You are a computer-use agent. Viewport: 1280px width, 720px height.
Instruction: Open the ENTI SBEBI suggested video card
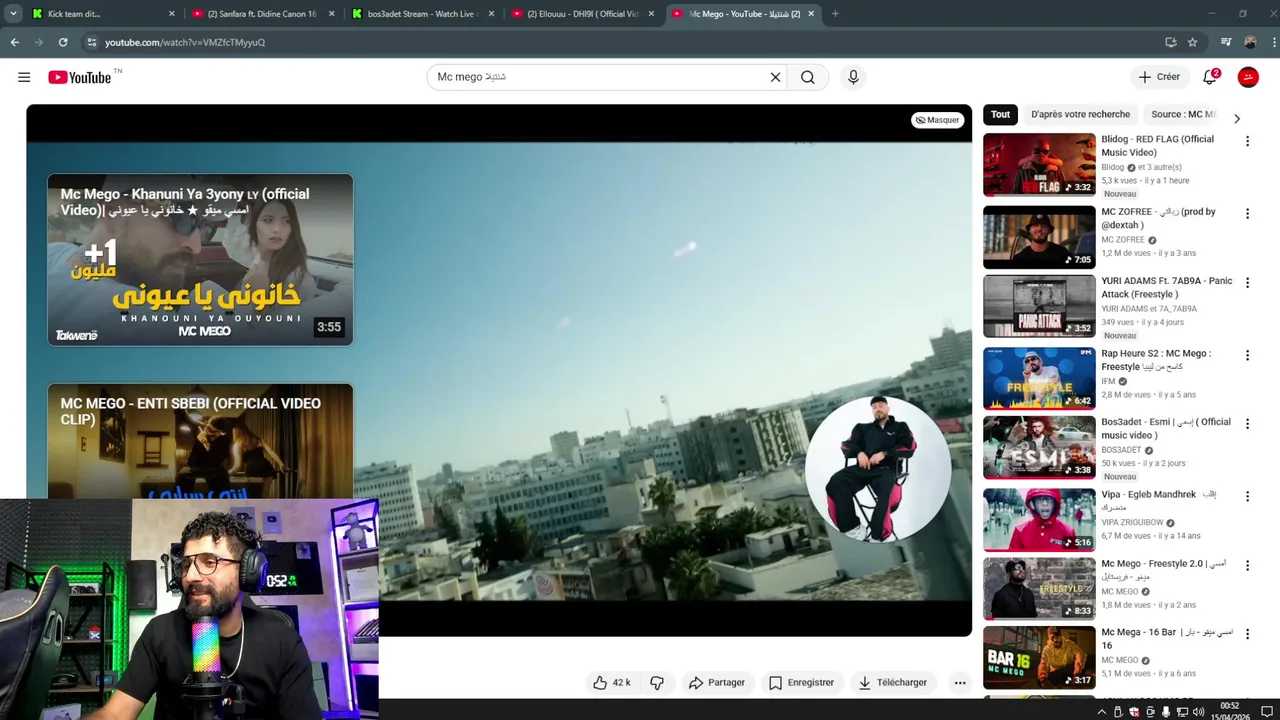click(200, 441)
